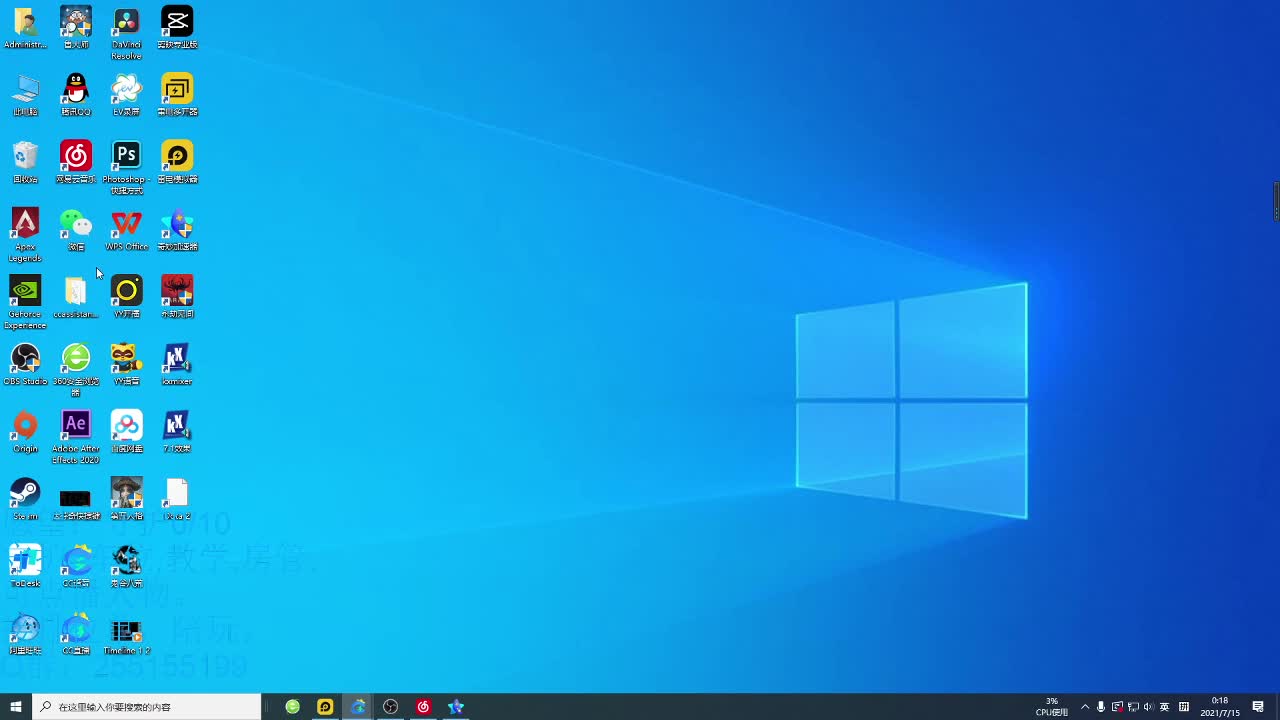Launch the 雷电模拟器 emulator desktop shortcut
The height and width of the screenshot is (720, 1280).
pos(177,162)
